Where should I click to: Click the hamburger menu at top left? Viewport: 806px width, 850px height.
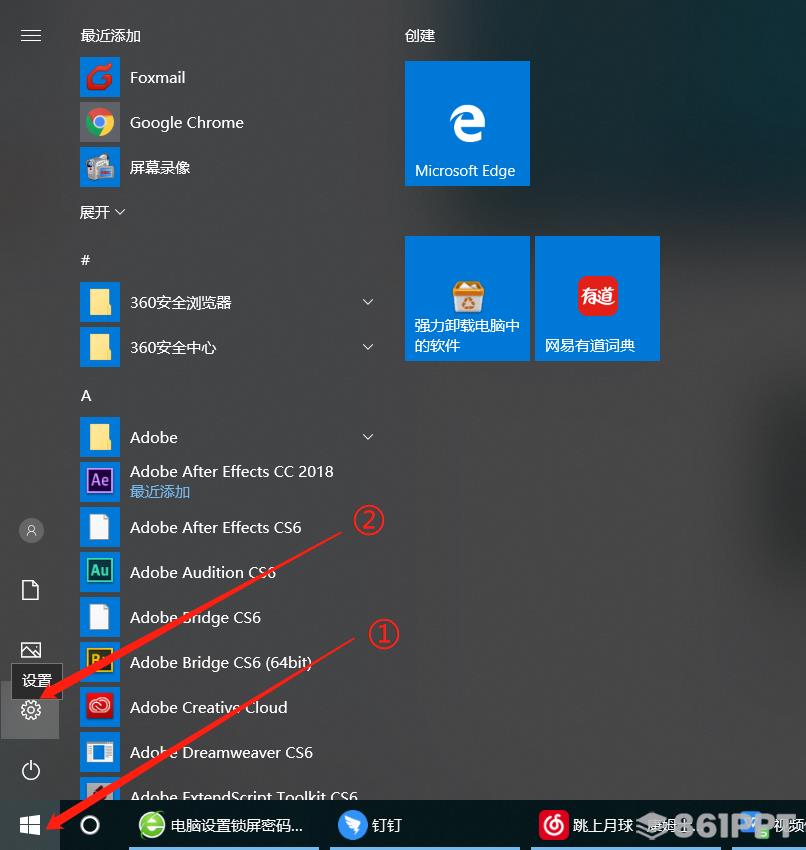[x=31, y=36]
